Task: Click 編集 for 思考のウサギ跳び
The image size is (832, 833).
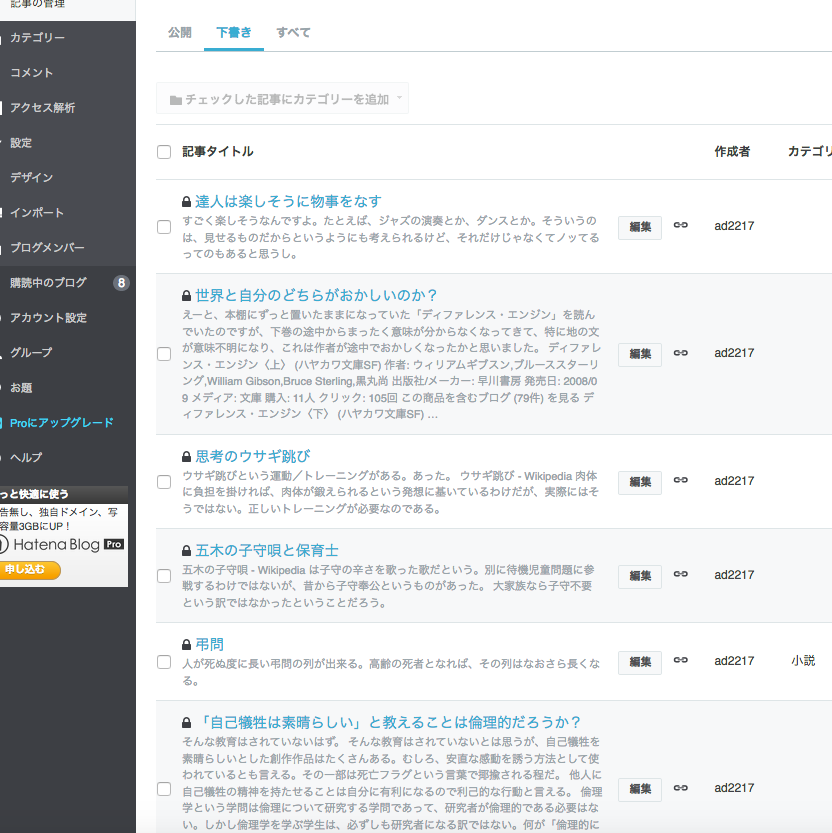Action: click(x=640, y=482)
